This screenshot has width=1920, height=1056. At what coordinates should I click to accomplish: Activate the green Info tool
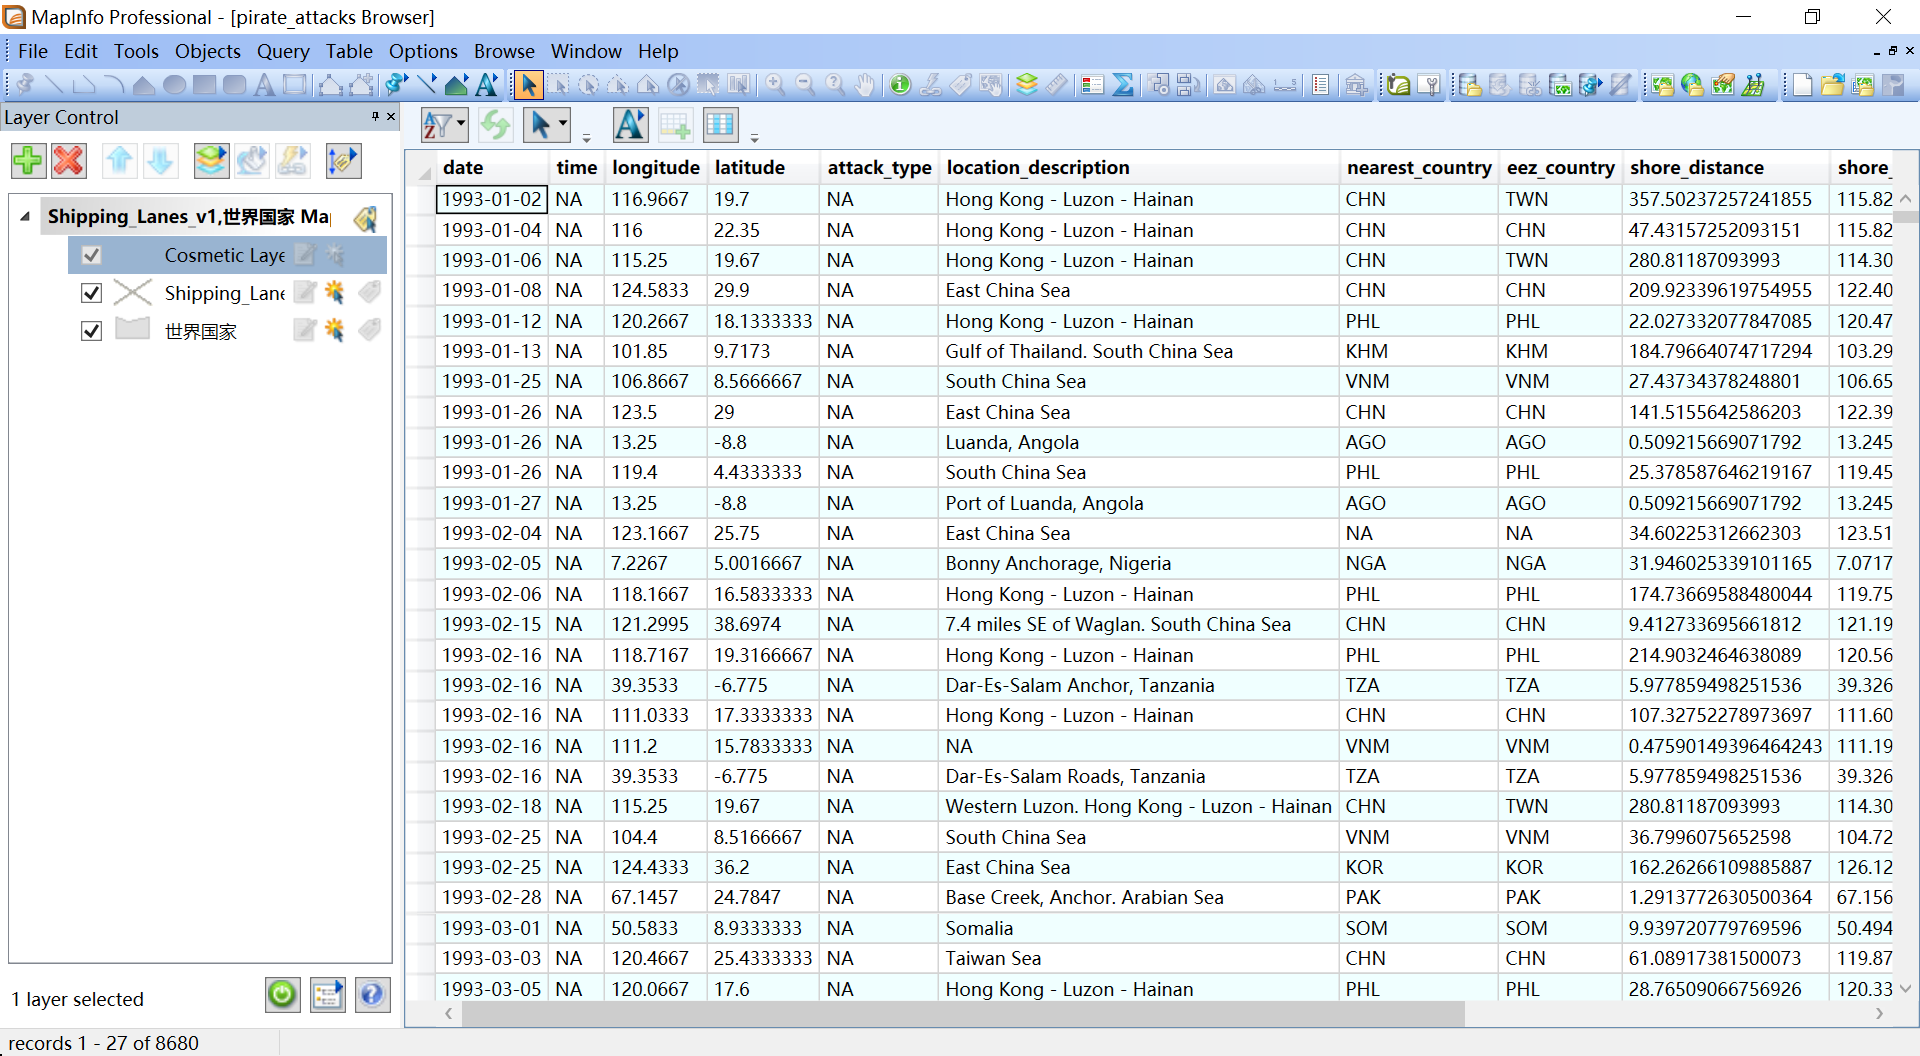900,85
